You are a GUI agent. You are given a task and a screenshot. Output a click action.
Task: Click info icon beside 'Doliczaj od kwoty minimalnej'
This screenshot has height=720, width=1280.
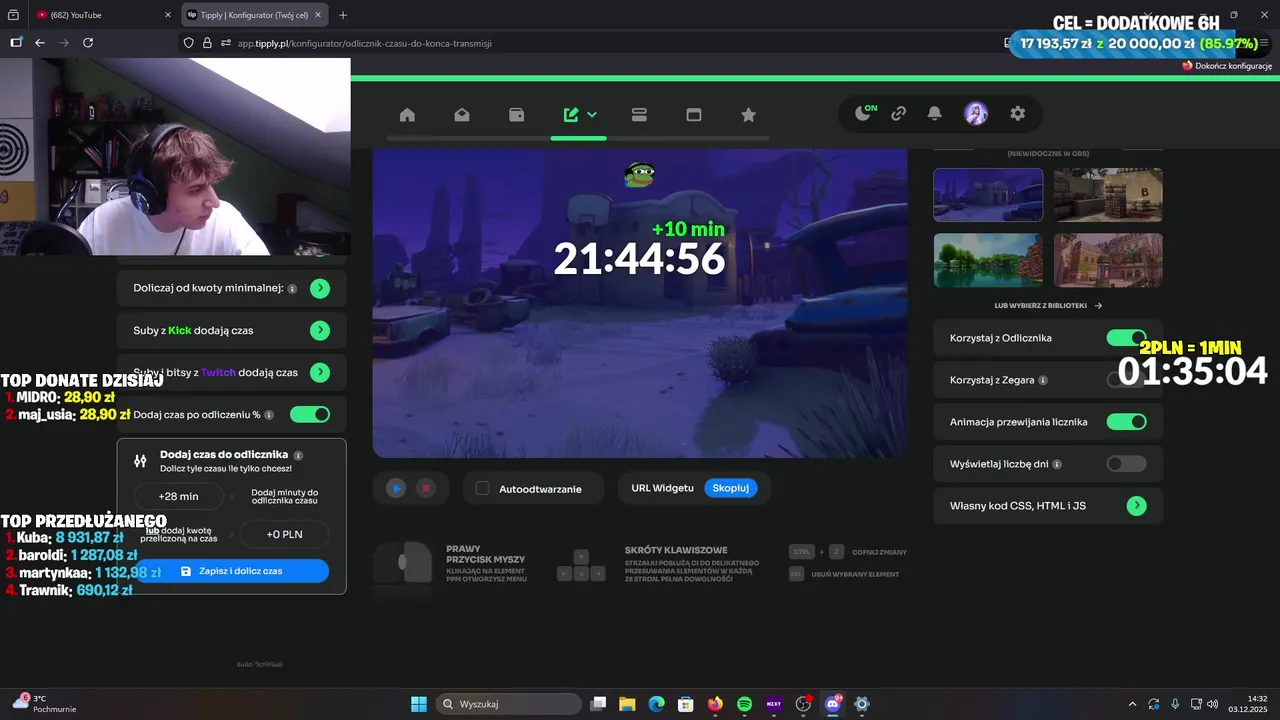click(292, 288)
